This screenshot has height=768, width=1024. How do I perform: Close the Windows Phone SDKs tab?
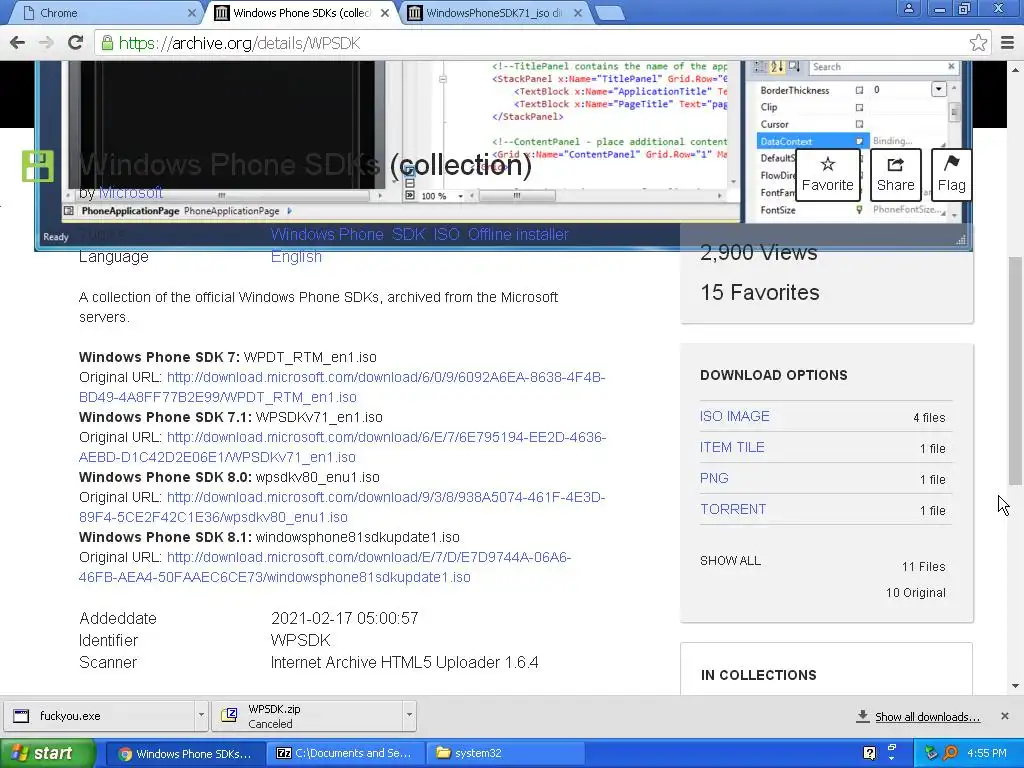point(385,13)
